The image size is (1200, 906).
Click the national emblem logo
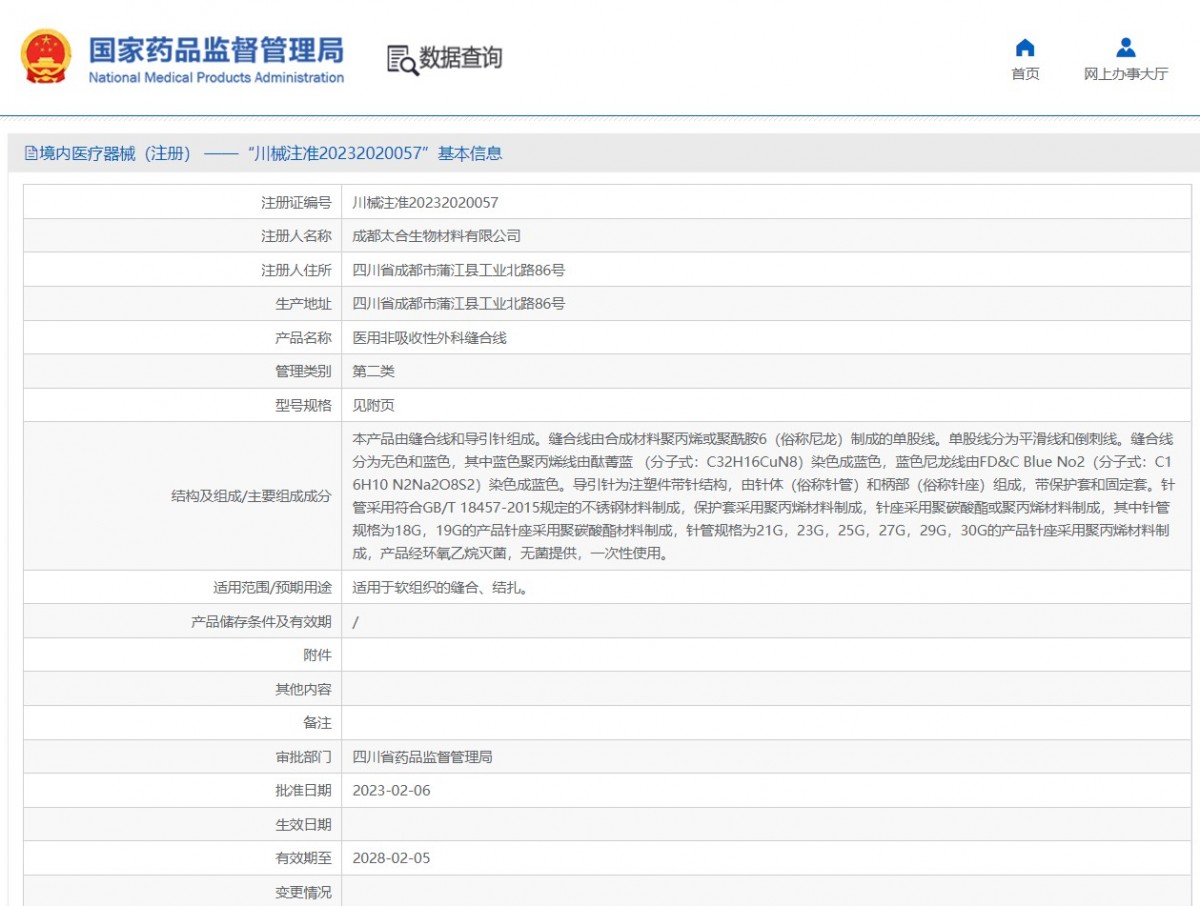coord(46,57)
